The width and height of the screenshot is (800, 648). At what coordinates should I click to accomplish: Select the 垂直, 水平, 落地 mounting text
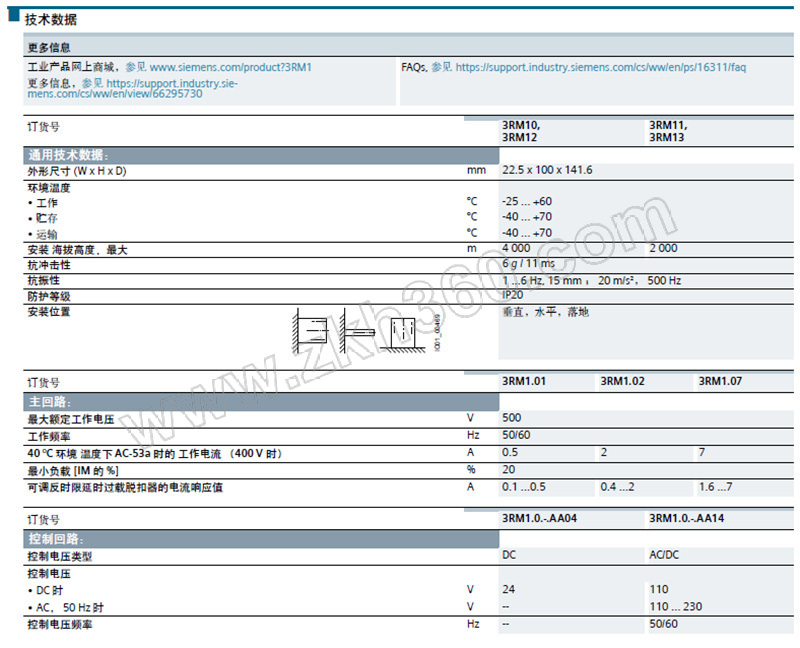click(x=545, y=312)
